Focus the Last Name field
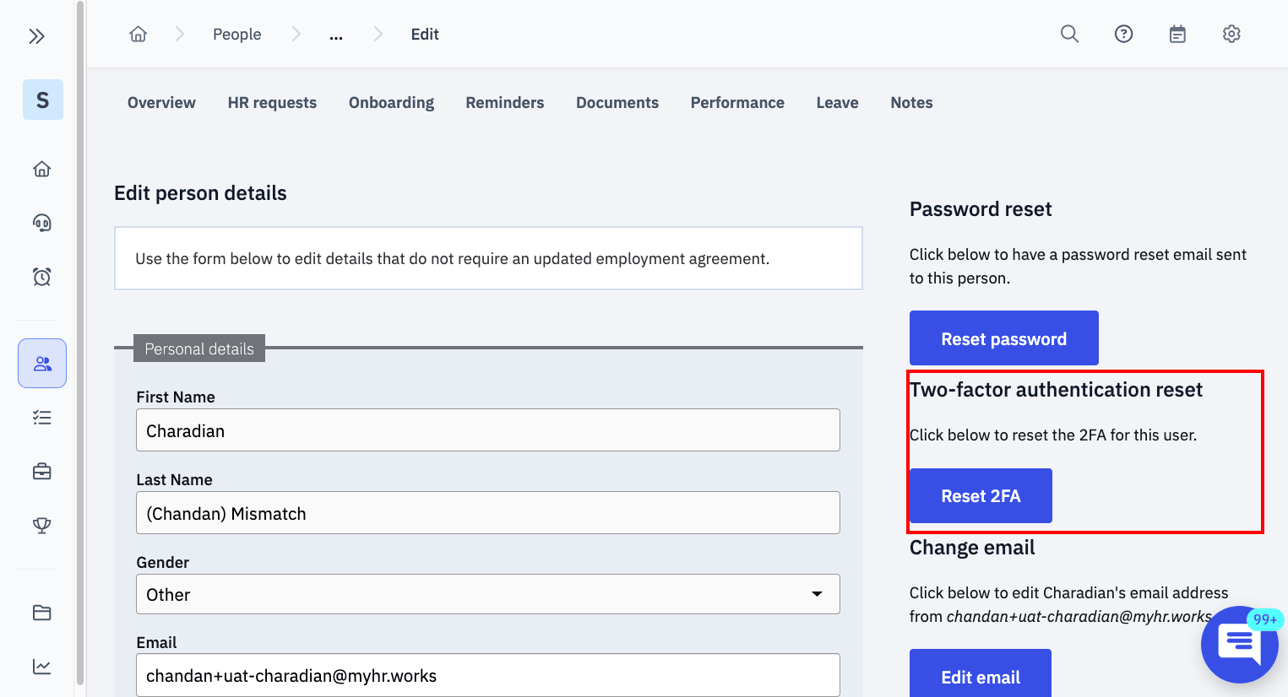 [488, 512]
